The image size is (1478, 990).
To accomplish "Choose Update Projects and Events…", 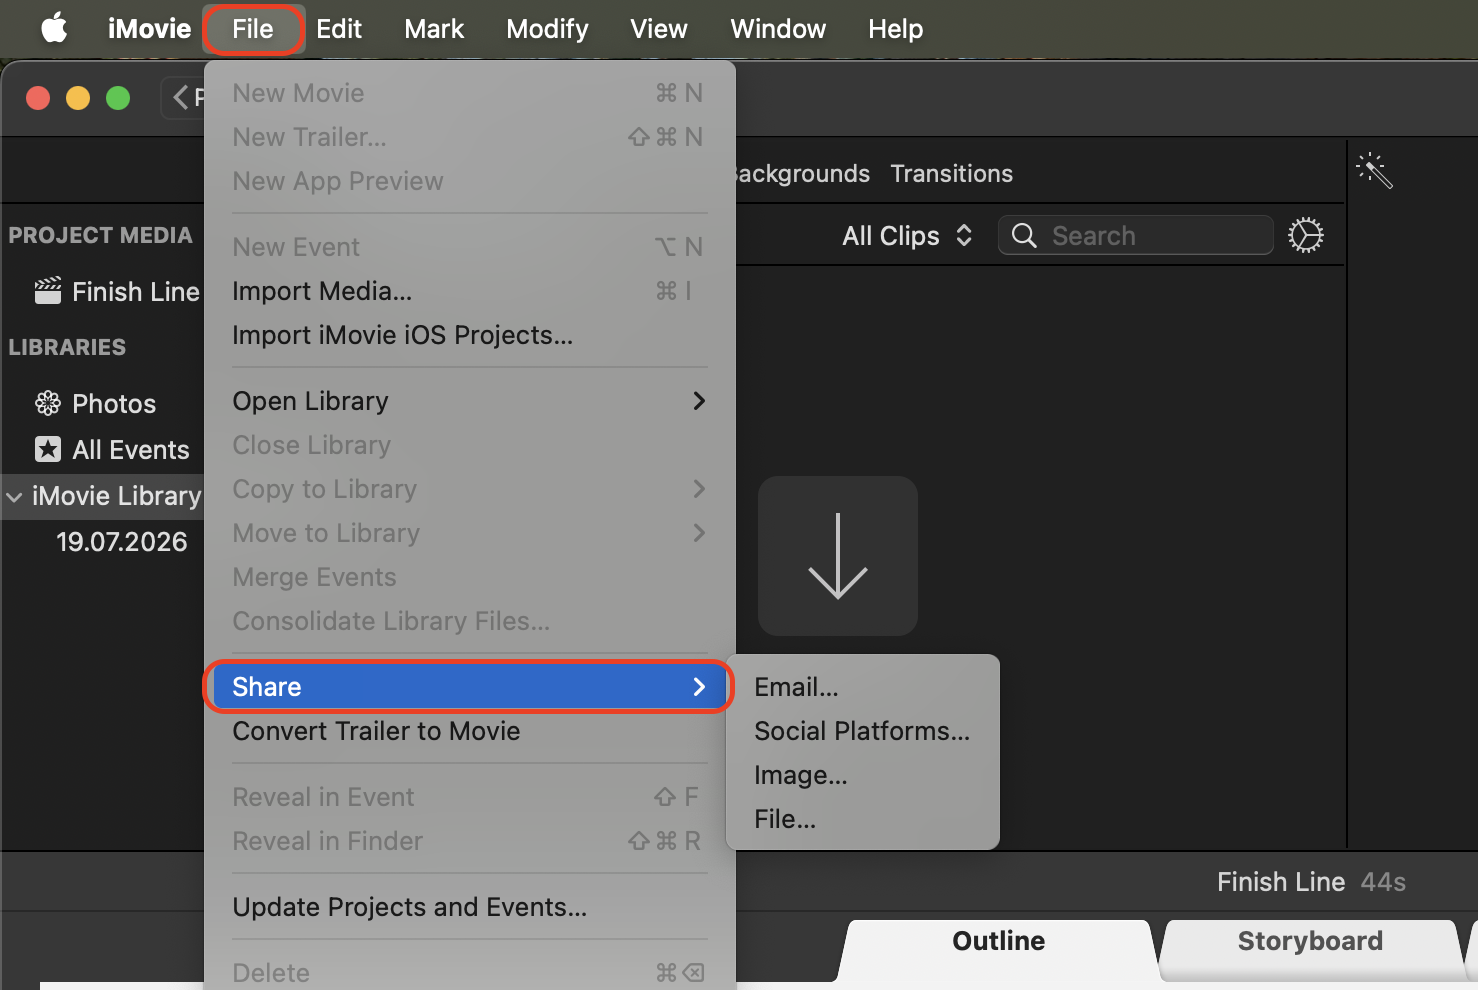I will point(470,907).
